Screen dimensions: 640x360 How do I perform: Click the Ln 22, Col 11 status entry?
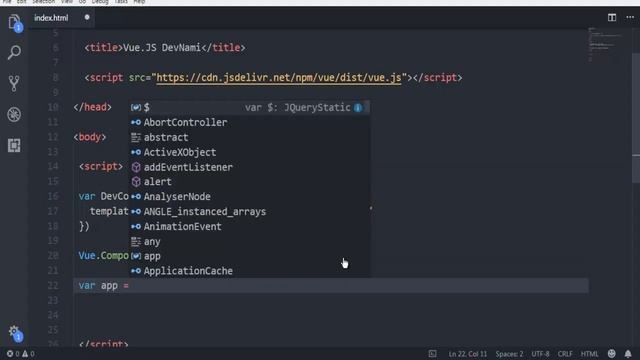point(468,354)
